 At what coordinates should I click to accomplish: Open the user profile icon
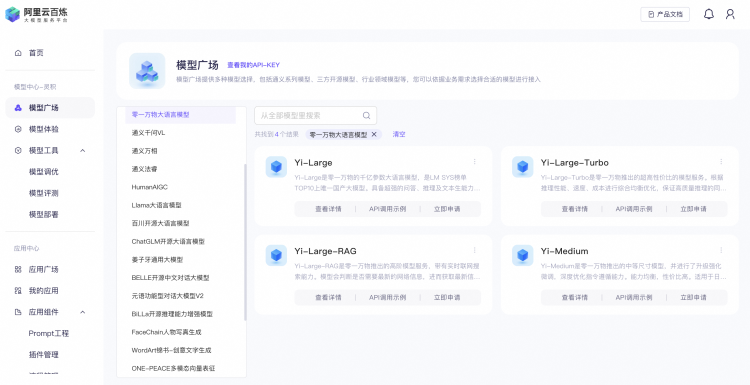730,14
